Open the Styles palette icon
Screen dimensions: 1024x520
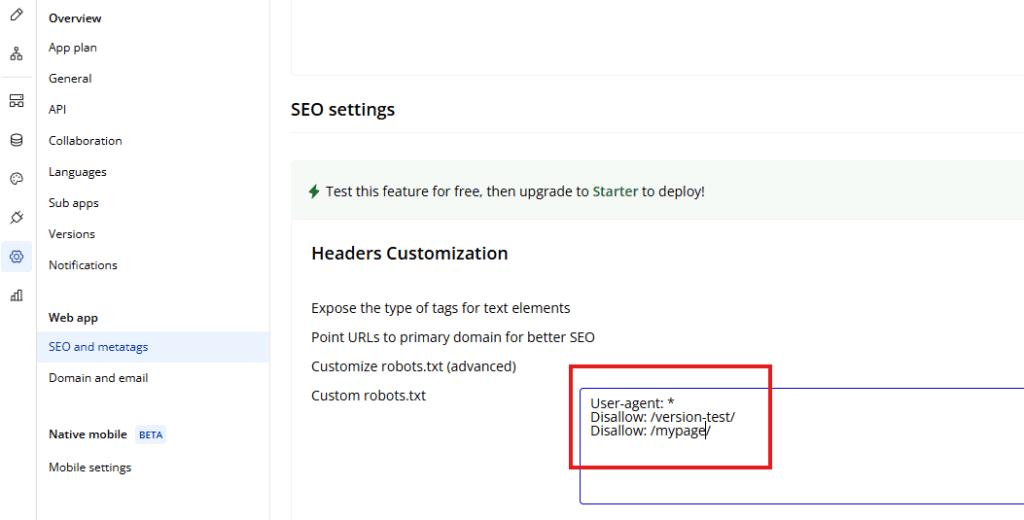click(16, 179)
